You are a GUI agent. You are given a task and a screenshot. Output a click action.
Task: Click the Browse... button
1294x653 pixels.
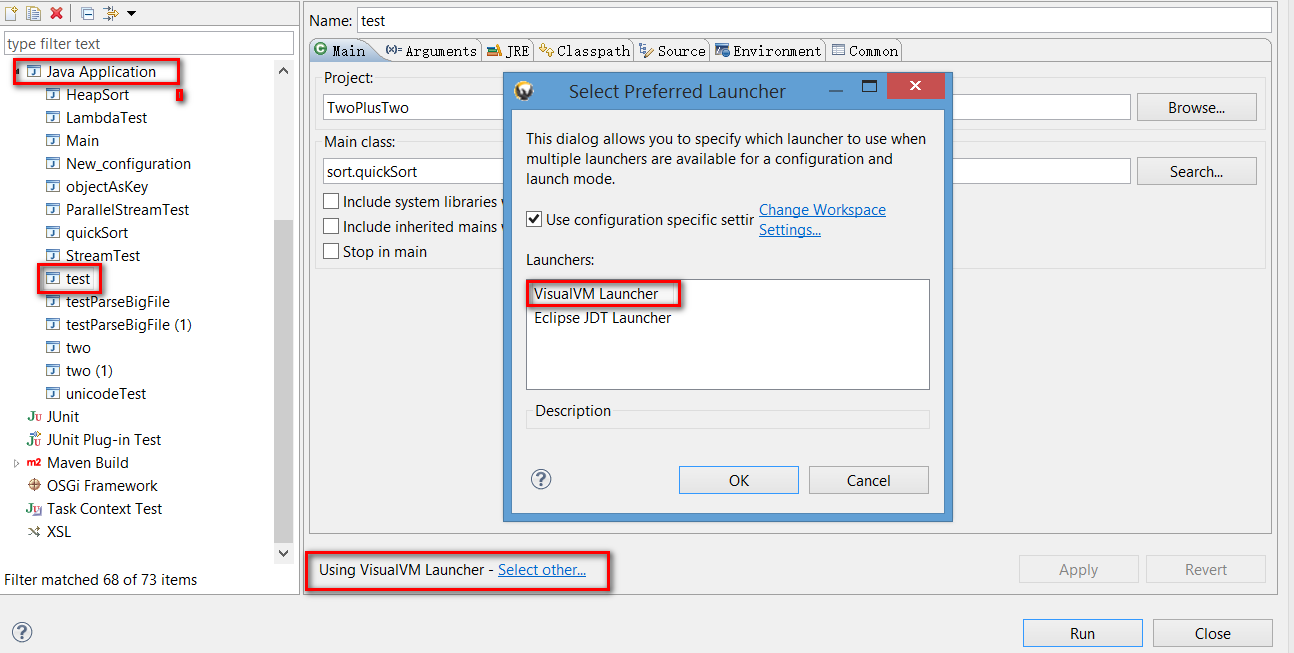(1197, 107)
